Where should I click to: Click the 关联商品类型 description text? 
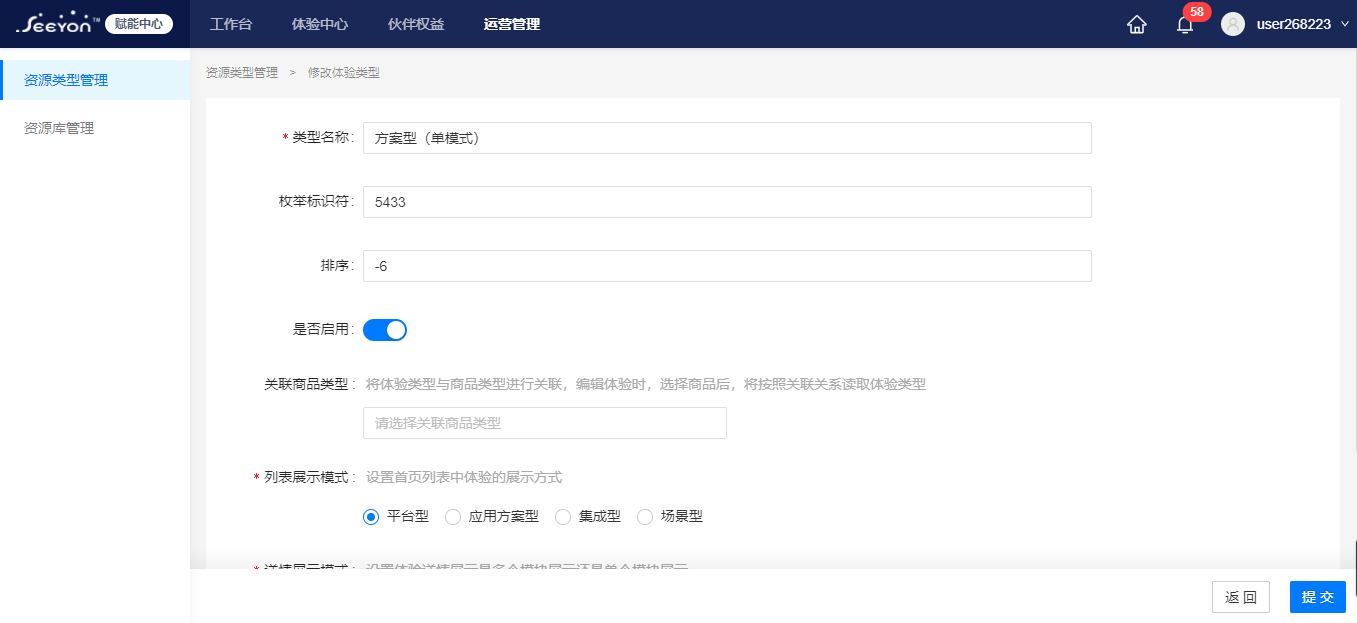646,384
